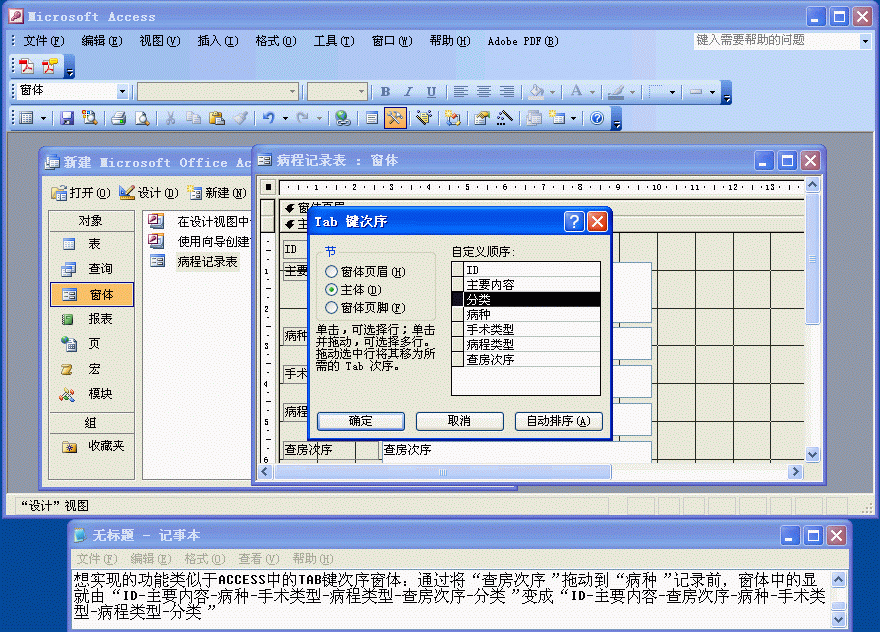This screenshot has height=632, width=880.
Task: Click row selector beside 病程类型
Action: (458, 344)
